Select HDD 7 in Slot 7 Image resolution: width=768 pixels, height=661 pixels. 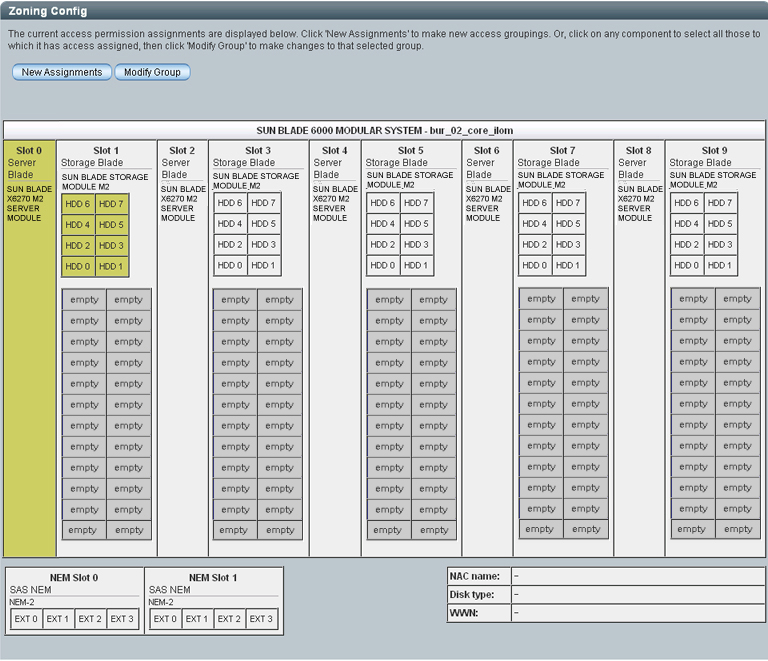[x=568, y=203]
